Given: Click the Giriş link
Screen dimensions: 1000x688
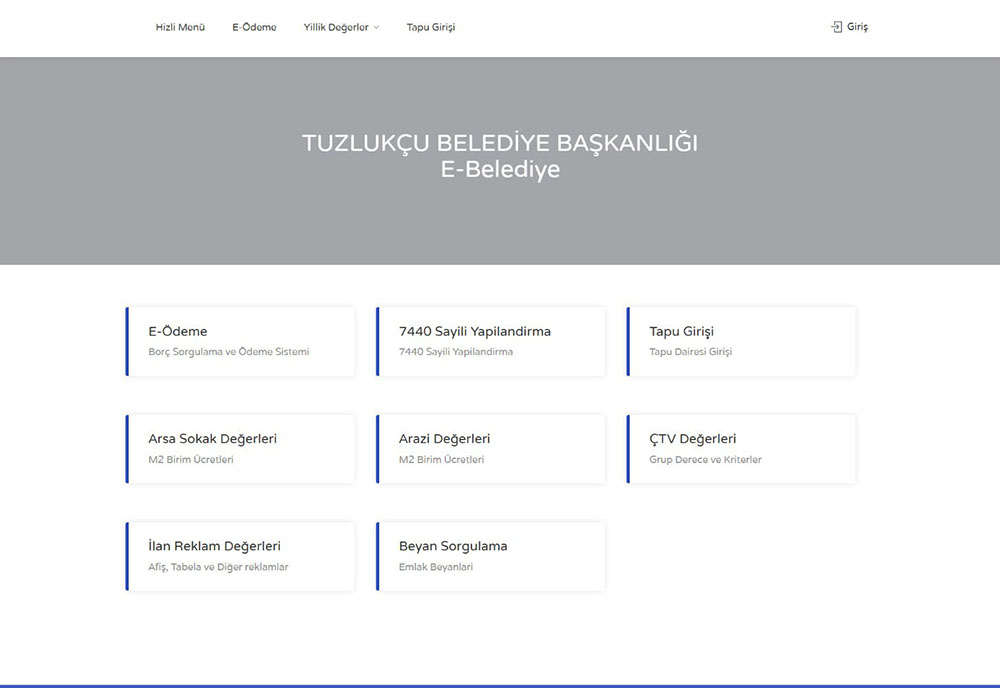Looking at the screenshot, I should (x=855, y=27).
